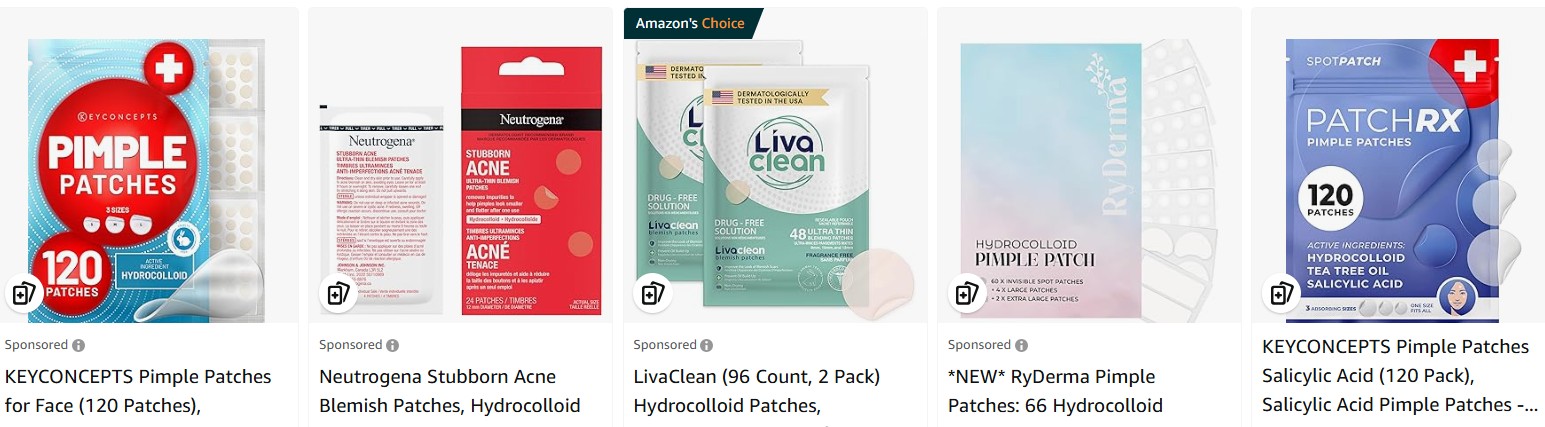
Task: Open Sponsored info icon under LivaClean product
Action: (707, 345)
